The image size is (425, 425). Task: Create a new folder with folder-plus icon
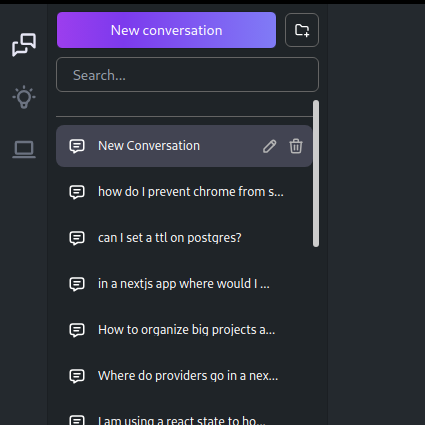[x=302, y=30]
